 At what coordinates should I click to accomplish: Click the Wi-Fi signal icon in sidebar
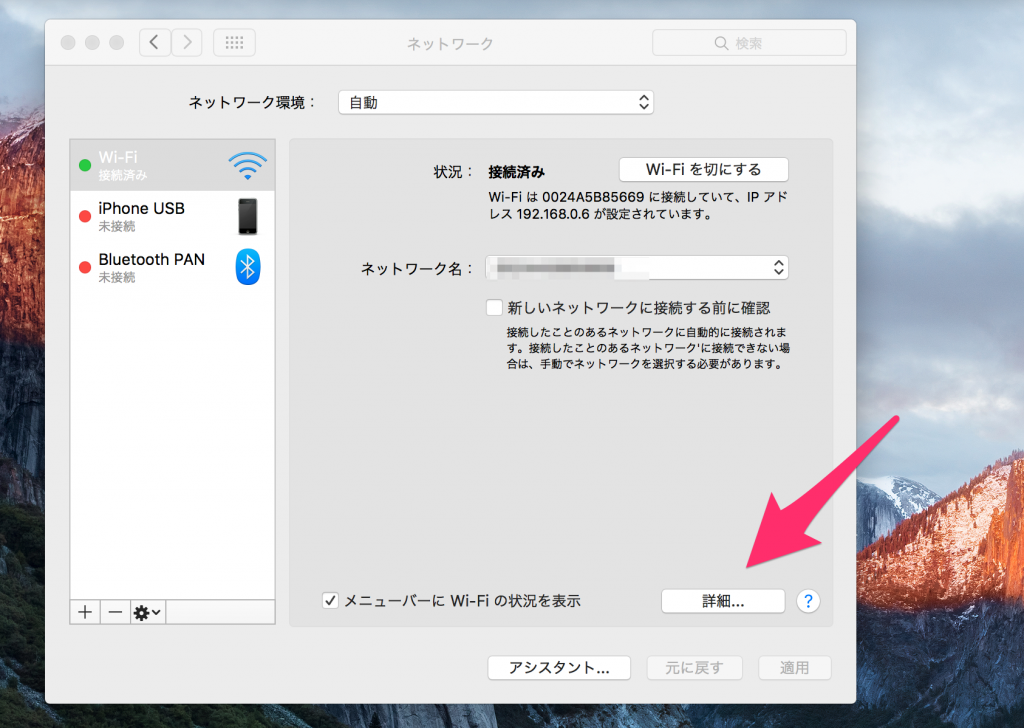click(x=248, y=165)
